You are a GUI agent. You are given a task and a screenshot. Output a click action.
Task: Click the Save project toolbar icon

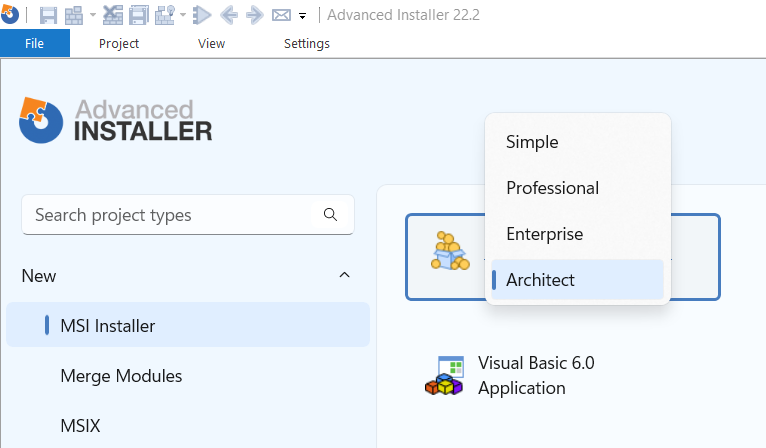(x=48, y=15)
